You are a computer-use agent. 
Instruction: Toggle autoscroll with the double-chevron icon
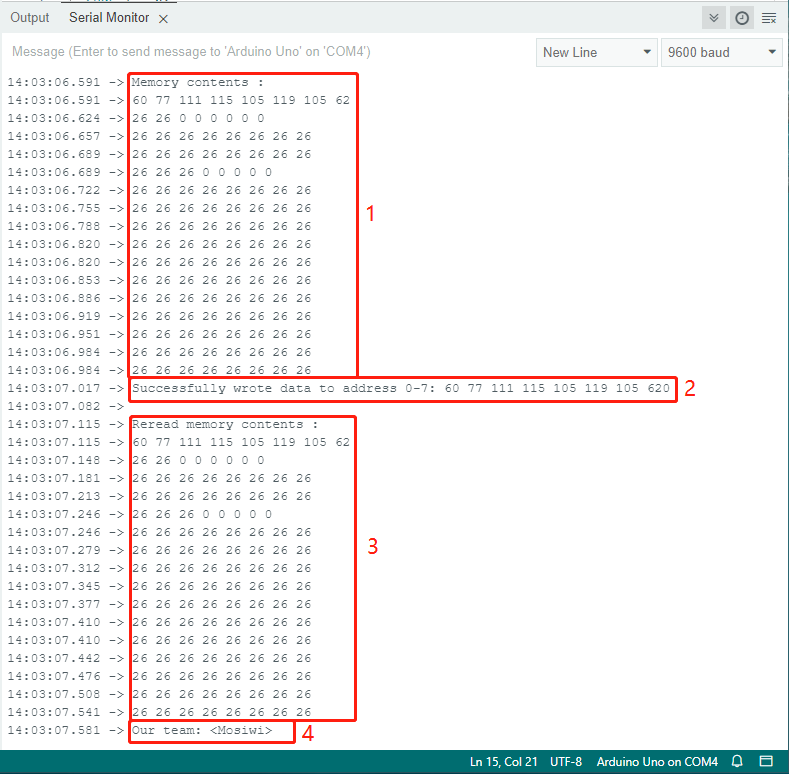pyautogui.click(x=714, y=19)
